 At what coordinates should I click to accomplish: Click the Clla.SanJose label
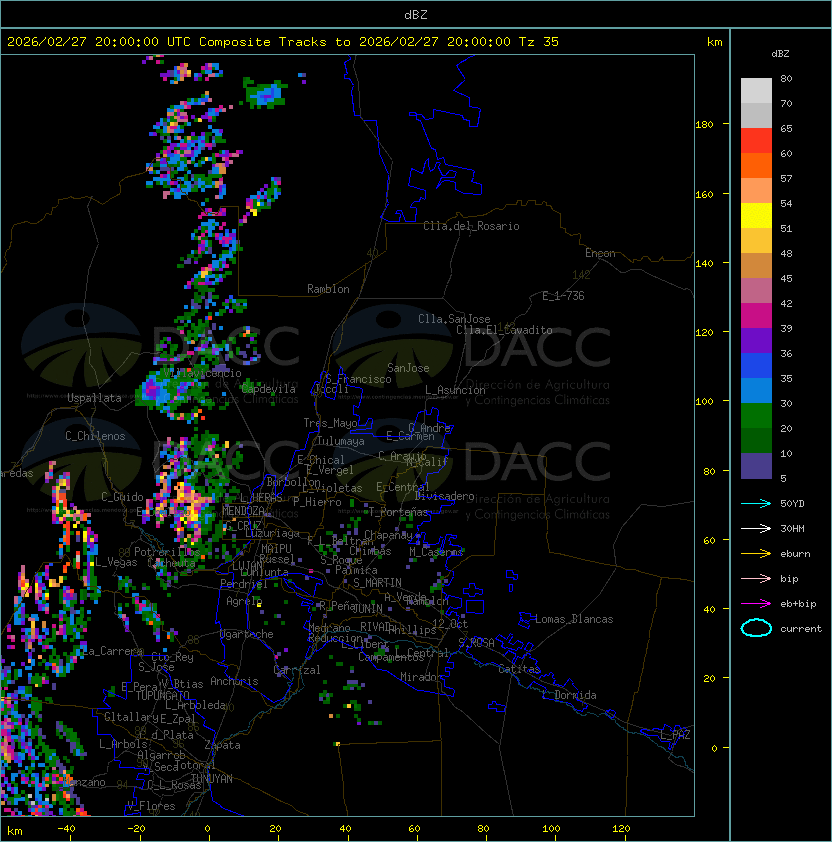[454, 319]
